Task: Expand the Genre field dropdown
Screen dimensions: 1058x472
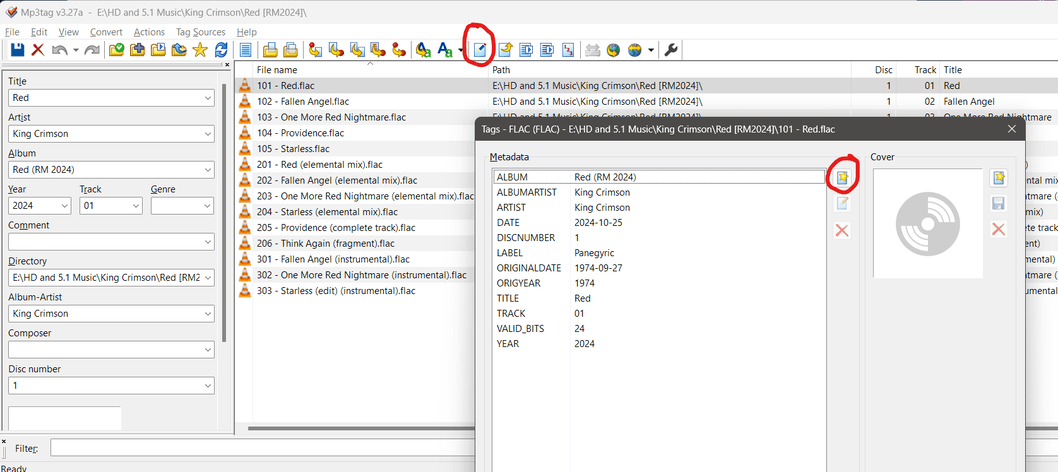Action: point(207,206)
